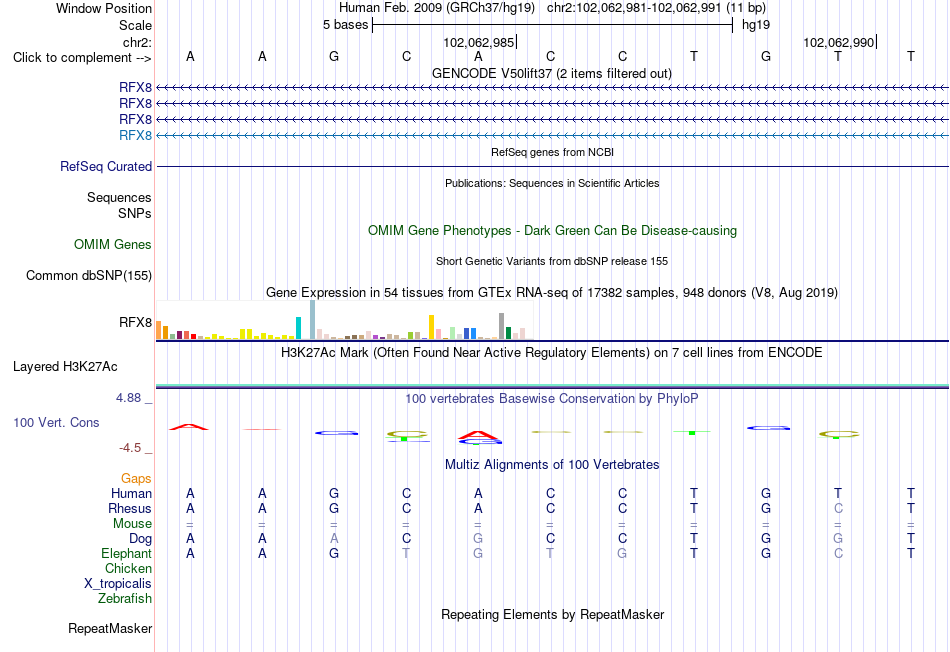950x652 pixels.
Task: Click the GENCODE V50lift37 track title
Action: coord(551,73)
